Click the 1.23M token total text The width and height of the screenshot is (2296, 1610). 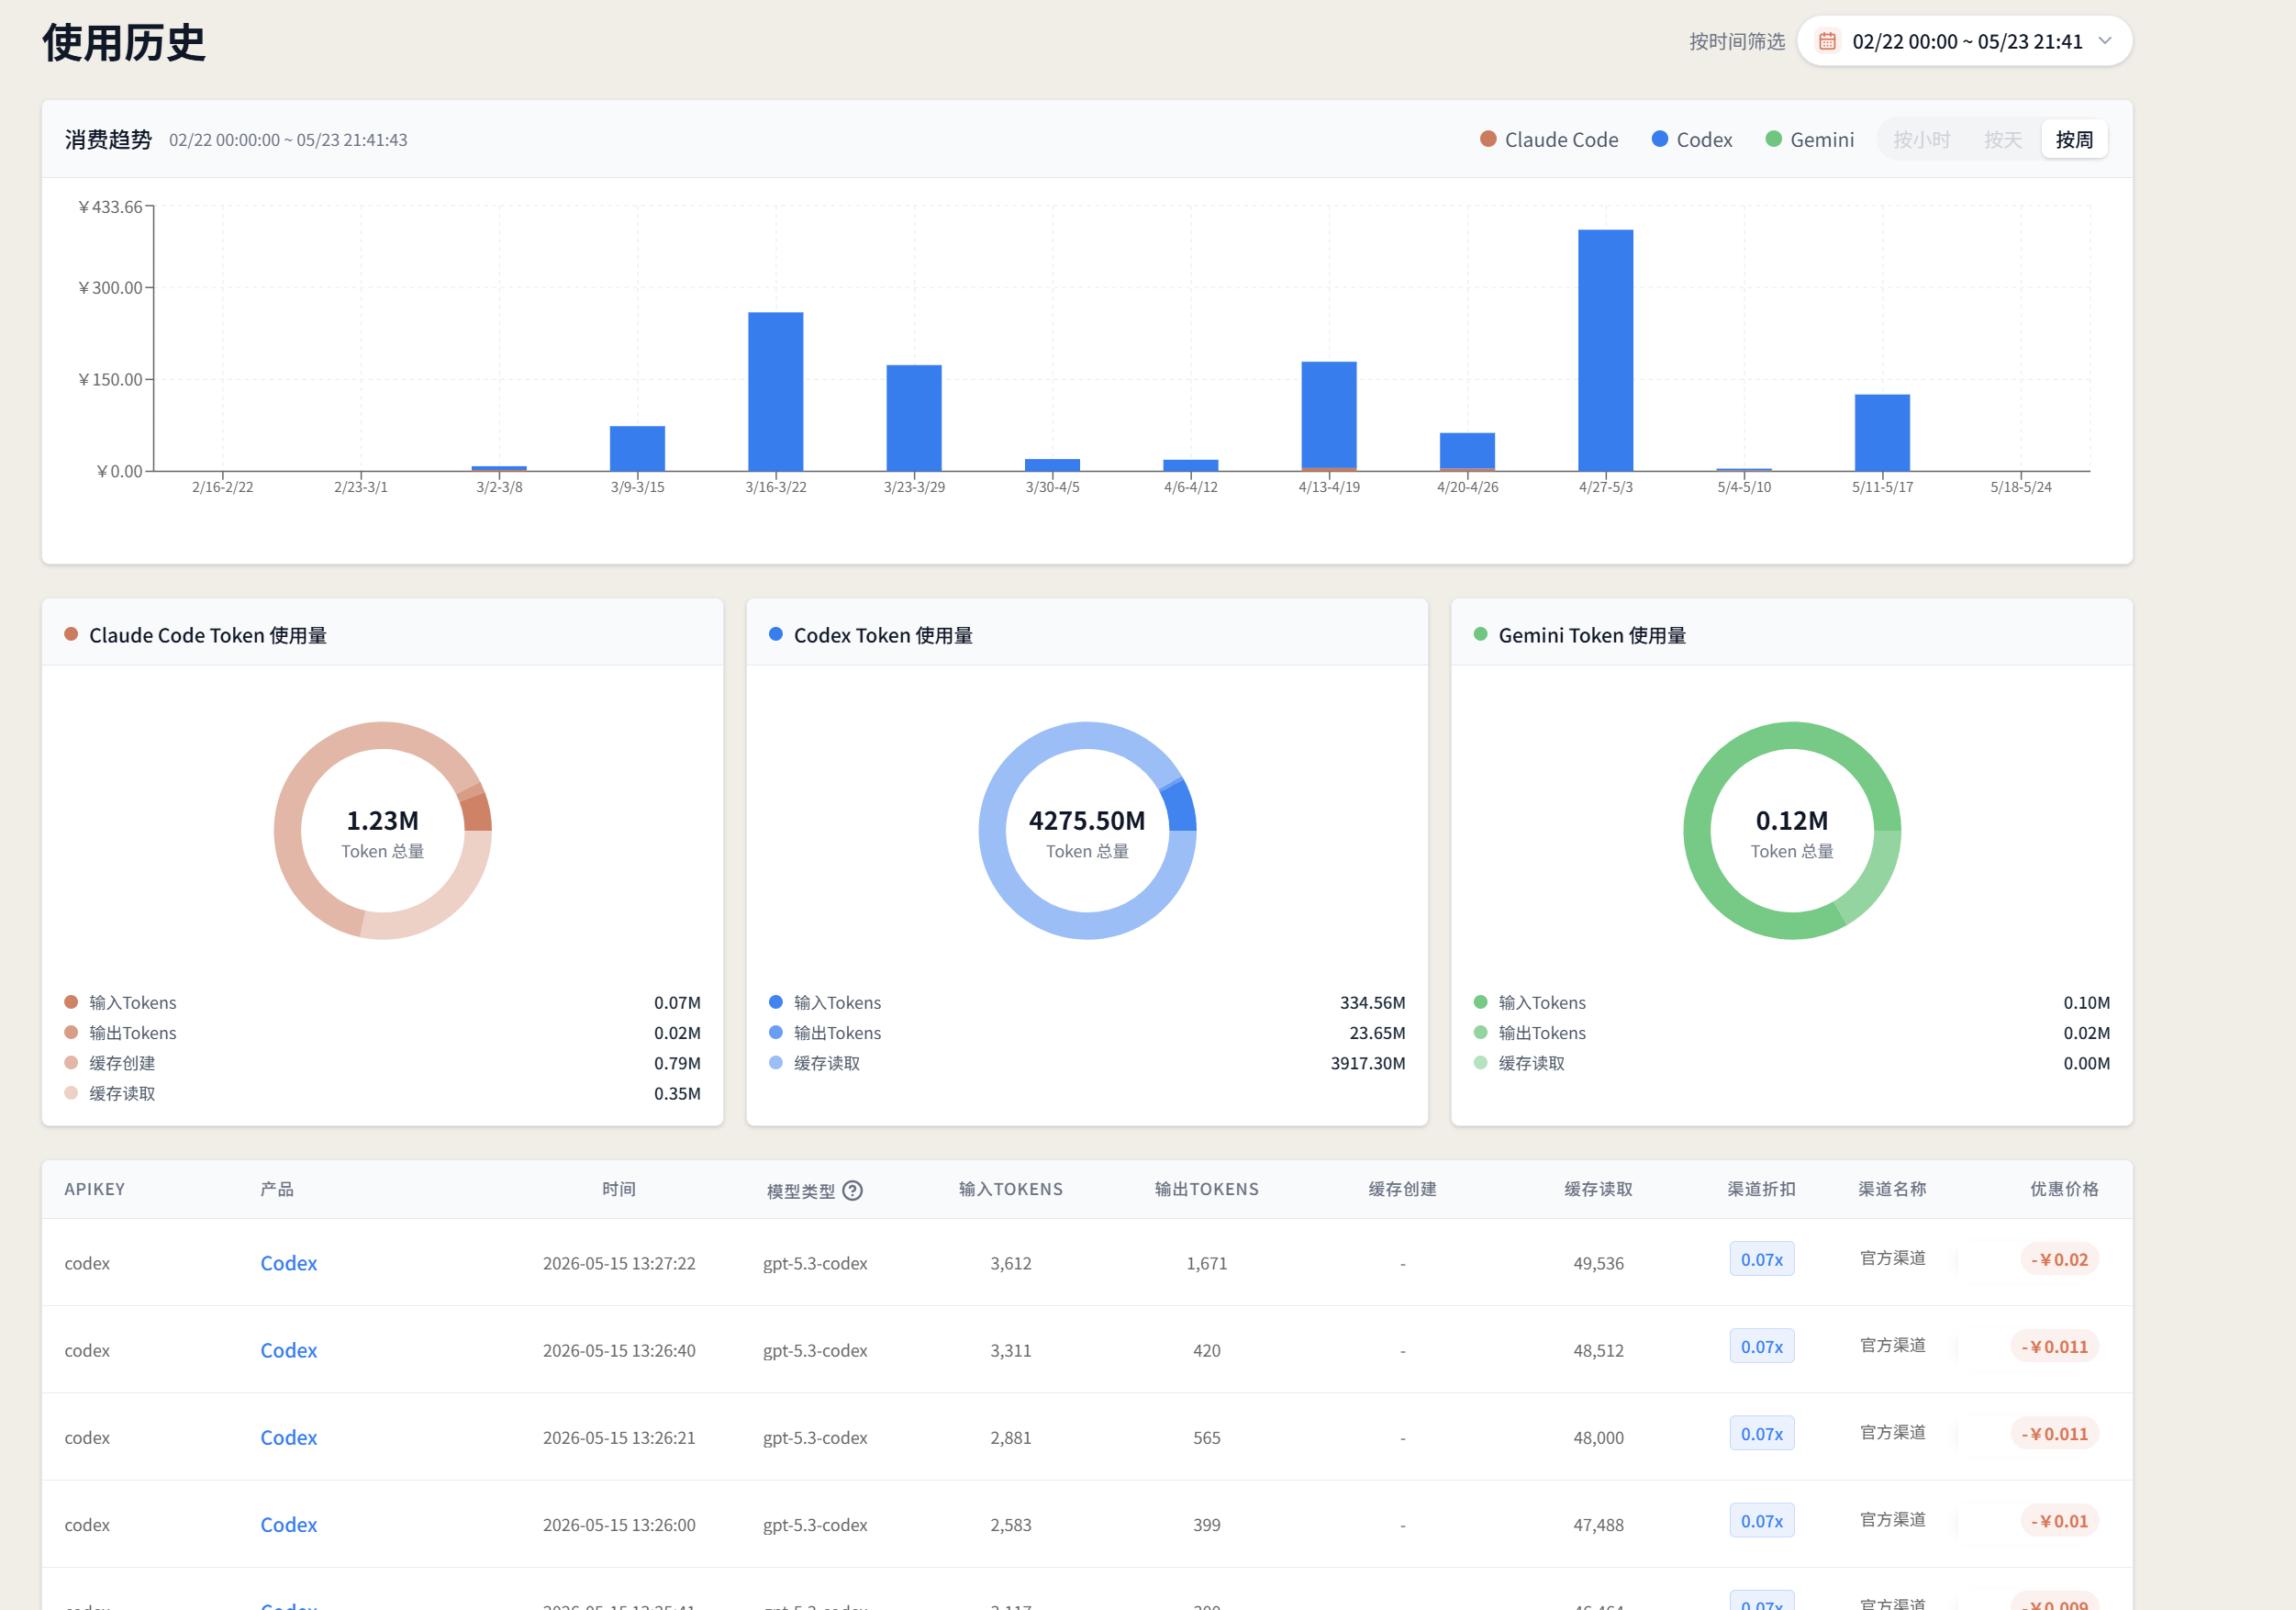(x=383, y=821)
